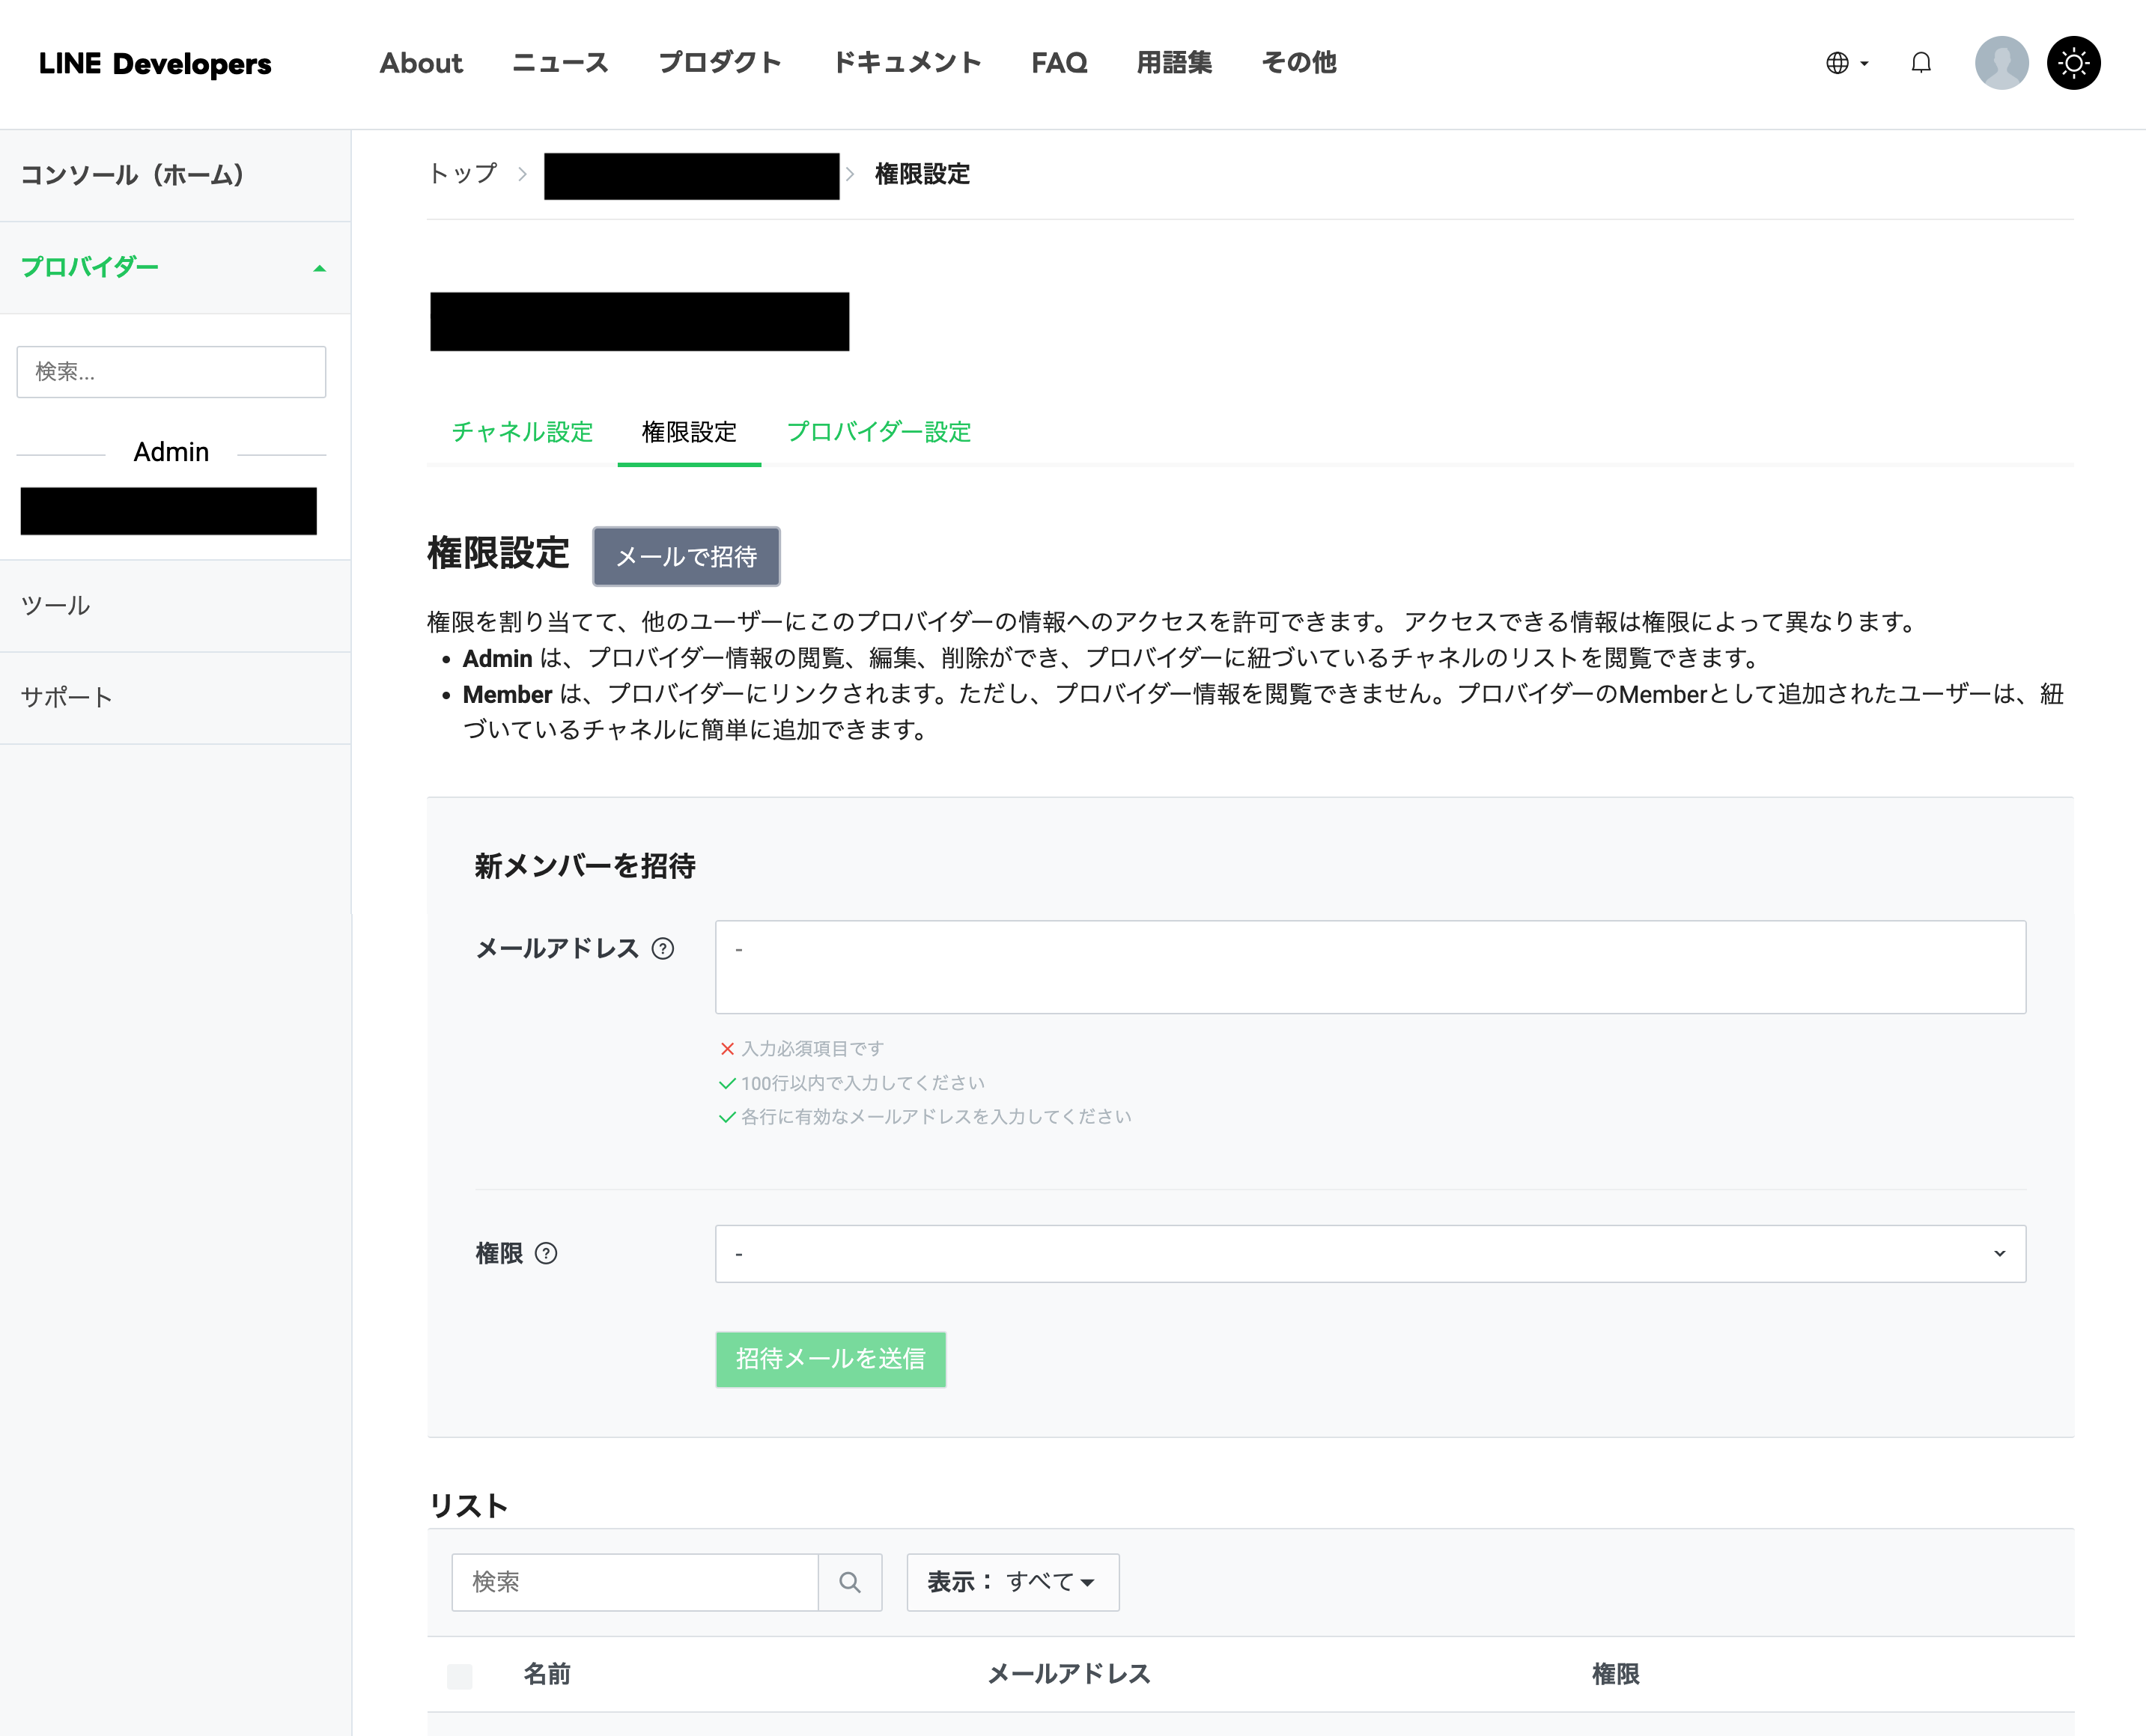Viewport: 2146px width, 1736px height.
Task: Open the ドキュメント menu in top nav
Action: point(907,63)
